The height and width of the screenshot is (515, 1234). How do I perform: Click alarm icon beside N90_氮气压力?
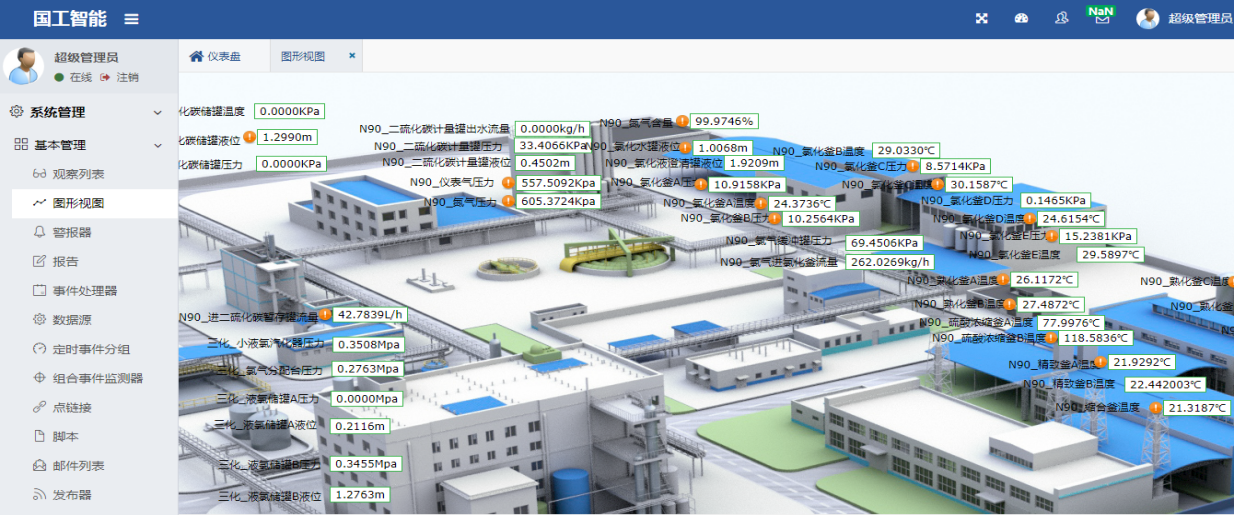(x=508, y=201)
